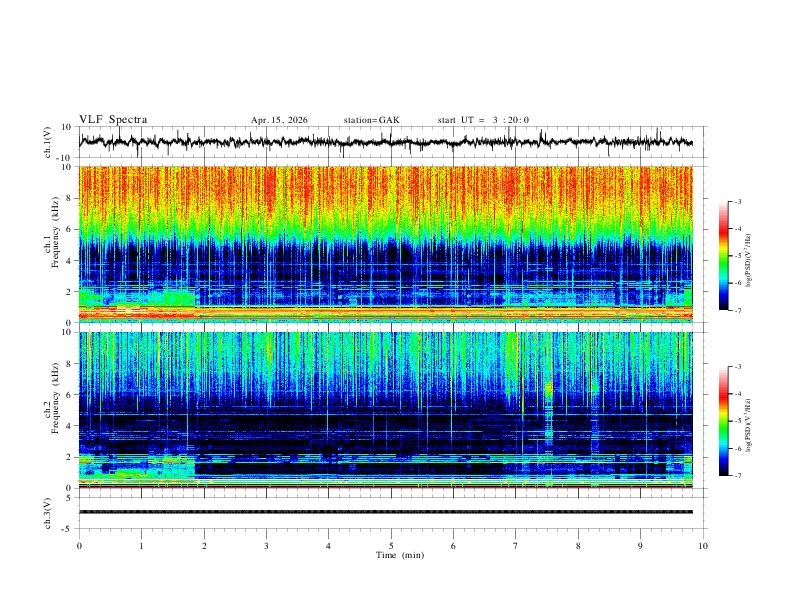Click the green low-frequency patch in ch.1 before 2 min
This screenshot has width=792, height=612.
136,297
